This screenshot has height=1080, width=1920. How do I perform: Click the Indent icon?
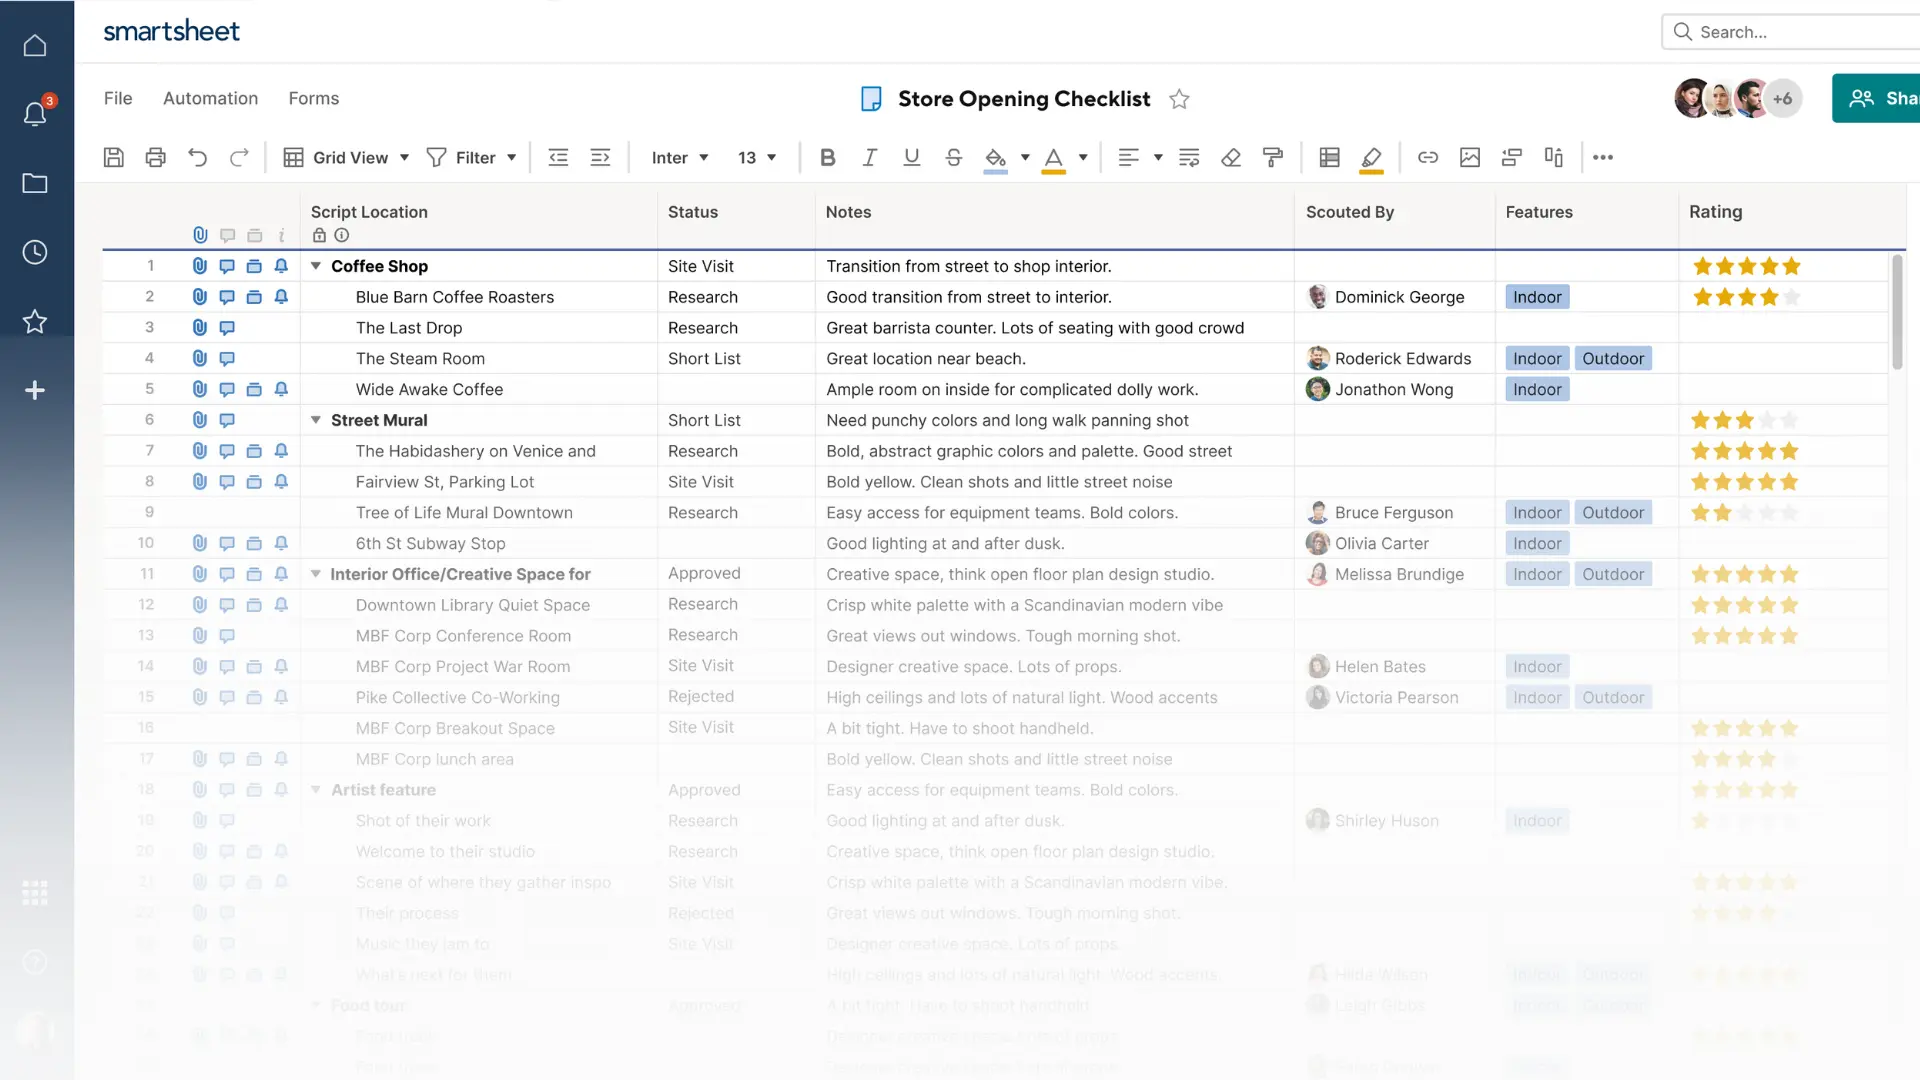pyautogui.click(x=600, y=157)
